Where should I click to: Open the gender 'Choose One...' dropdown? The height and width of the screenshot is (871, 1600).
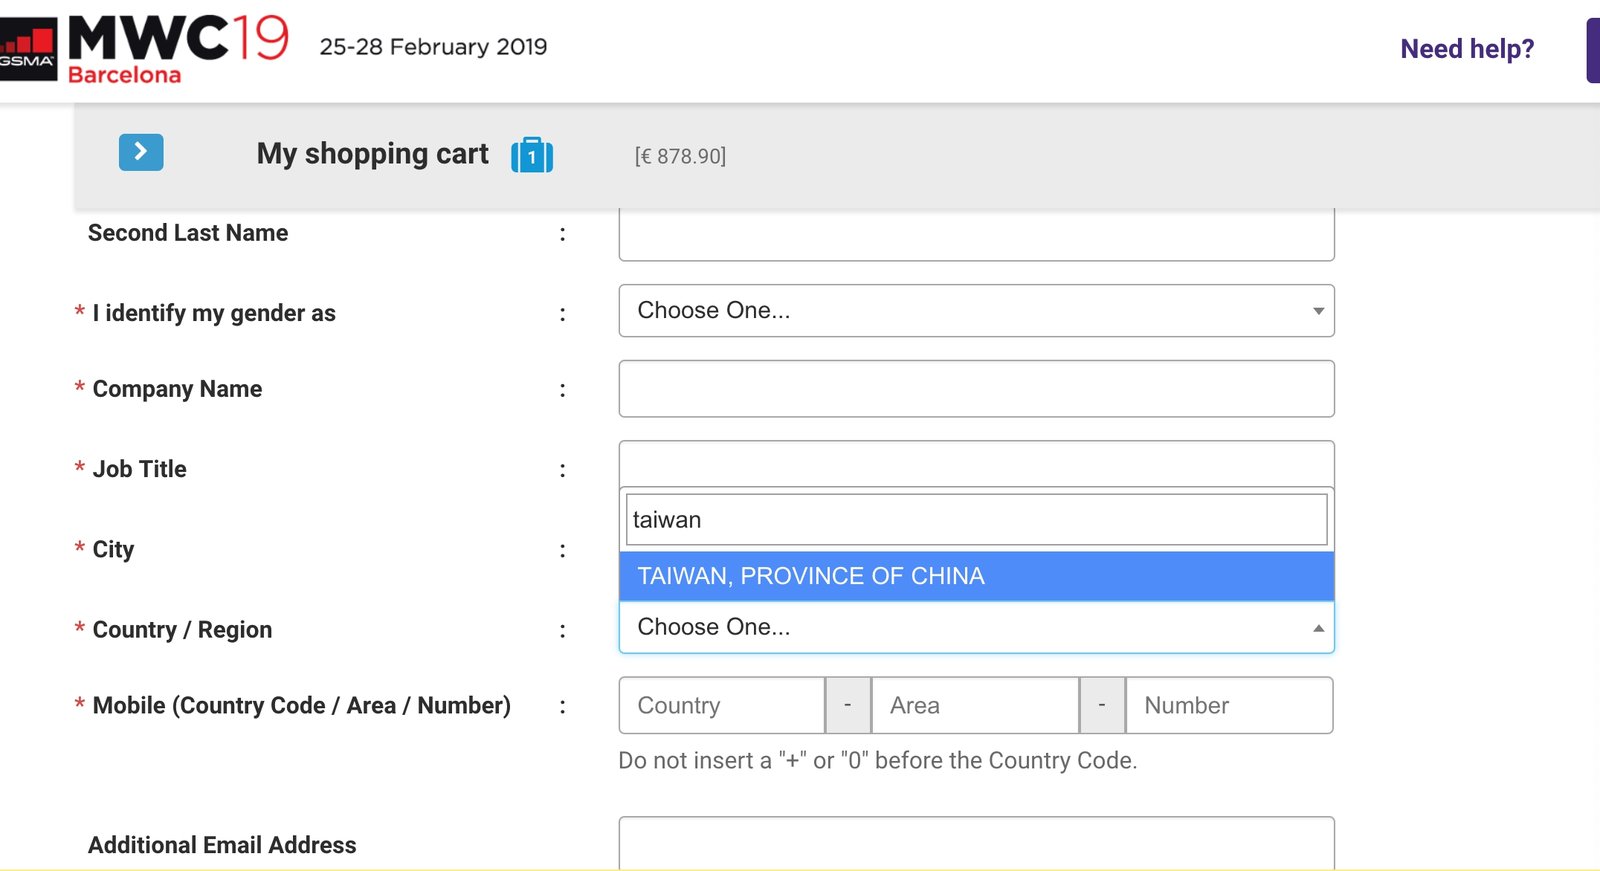975,311
